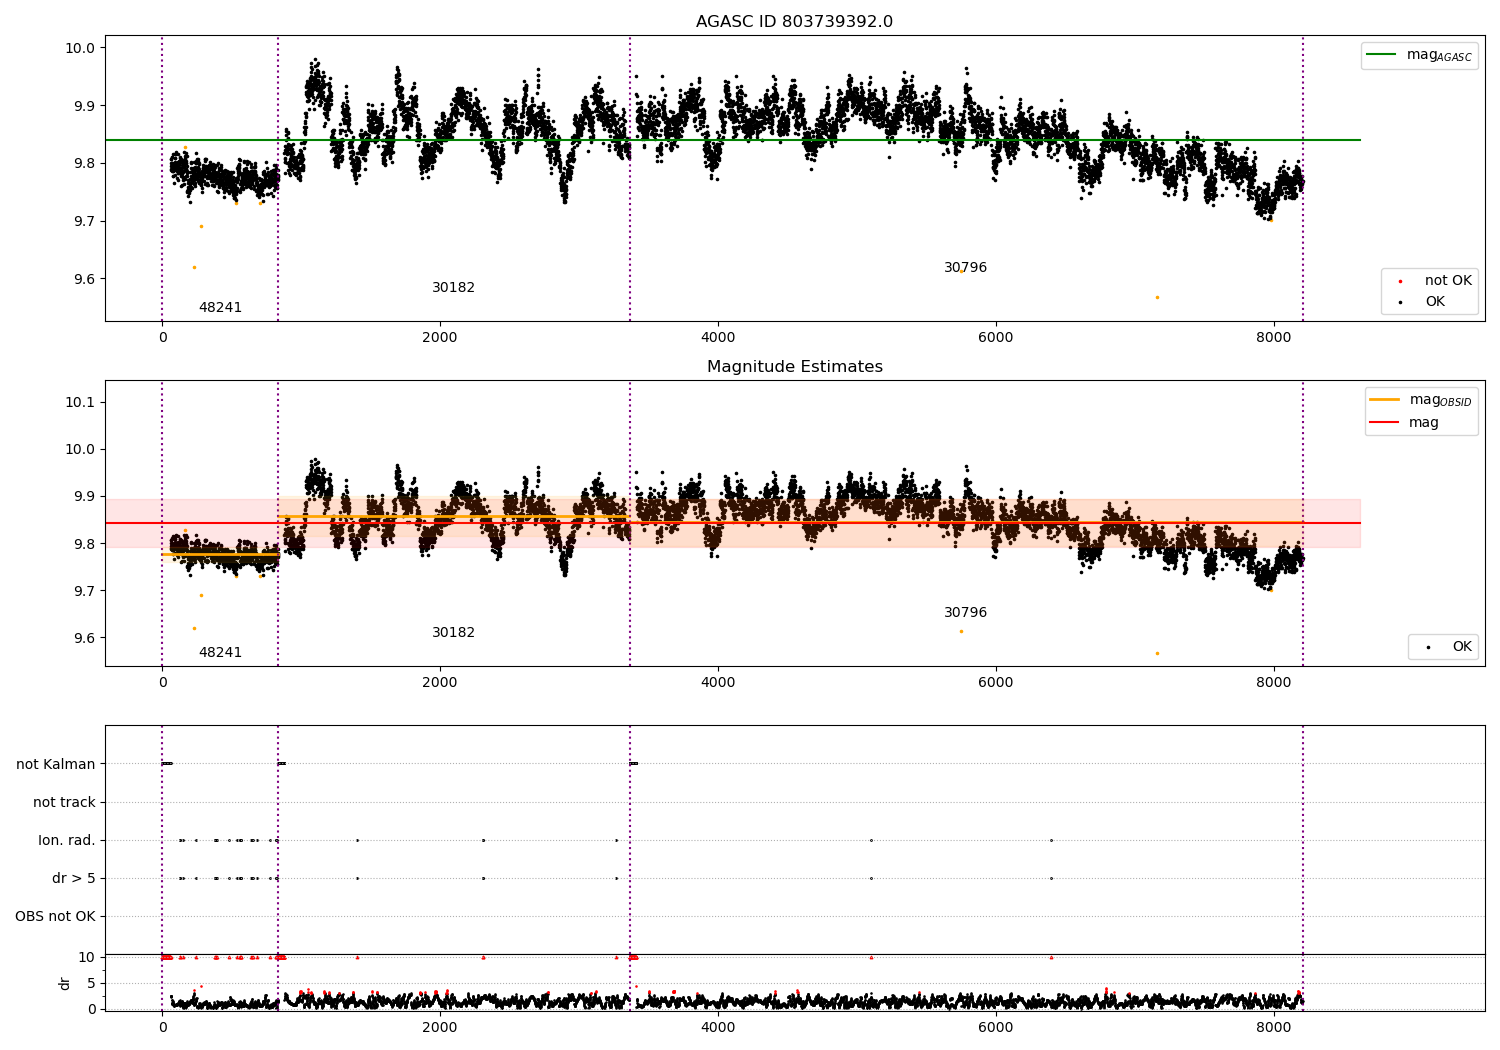The height and width of the screenshot is (1050, 1500).
Task: Select the mag AGASC legend entry
Action: click(x=1419, y=55)
